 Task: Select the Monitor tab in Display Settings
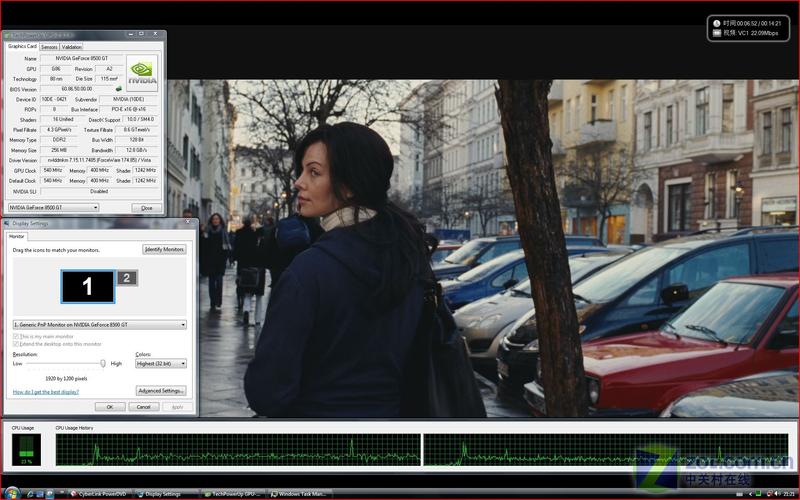pyautogui.click(x=16, y=236)
